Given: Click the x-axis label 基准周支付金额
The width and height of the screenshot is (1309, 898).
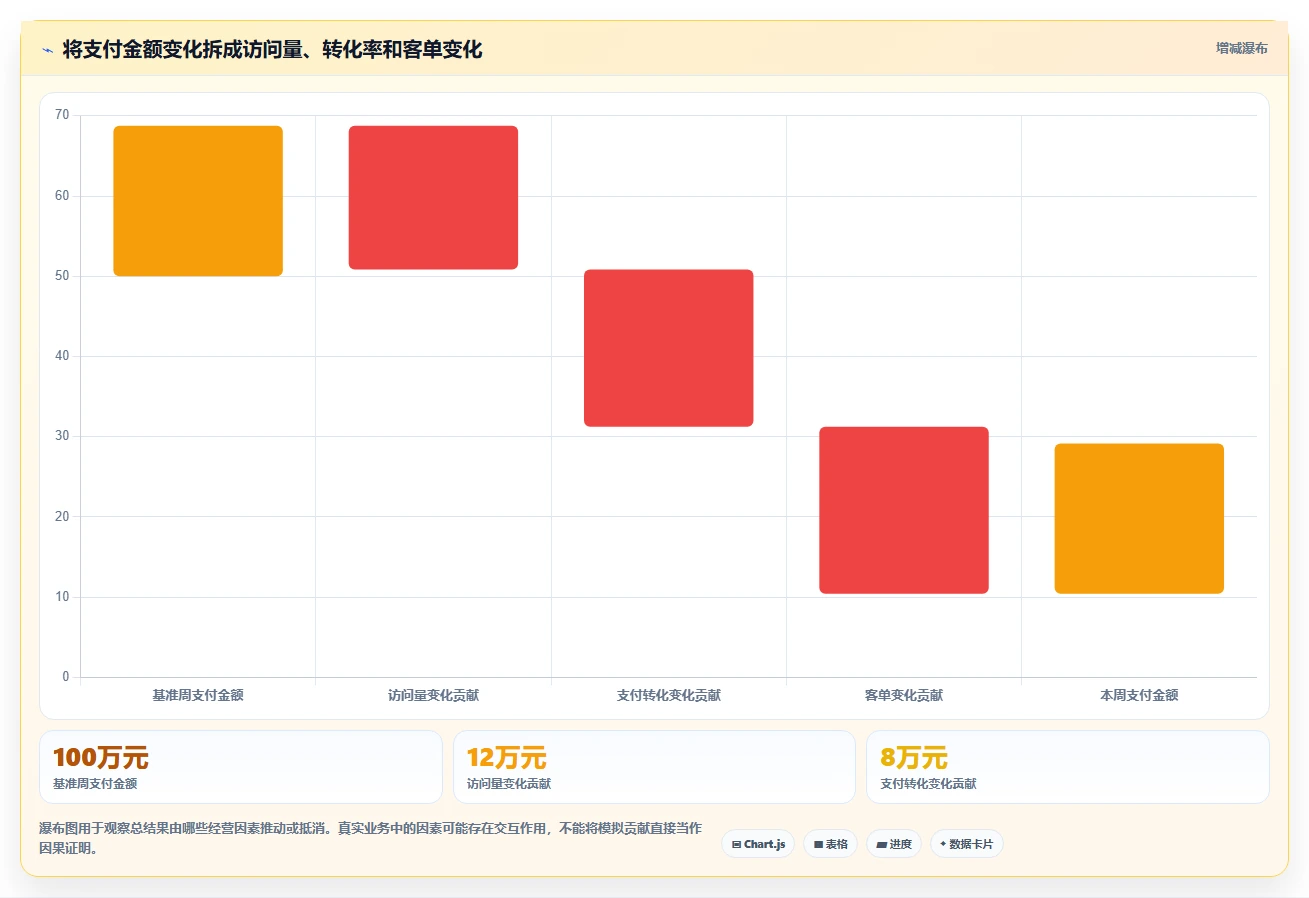Looking at the screenshot, I should coord(198,695).
